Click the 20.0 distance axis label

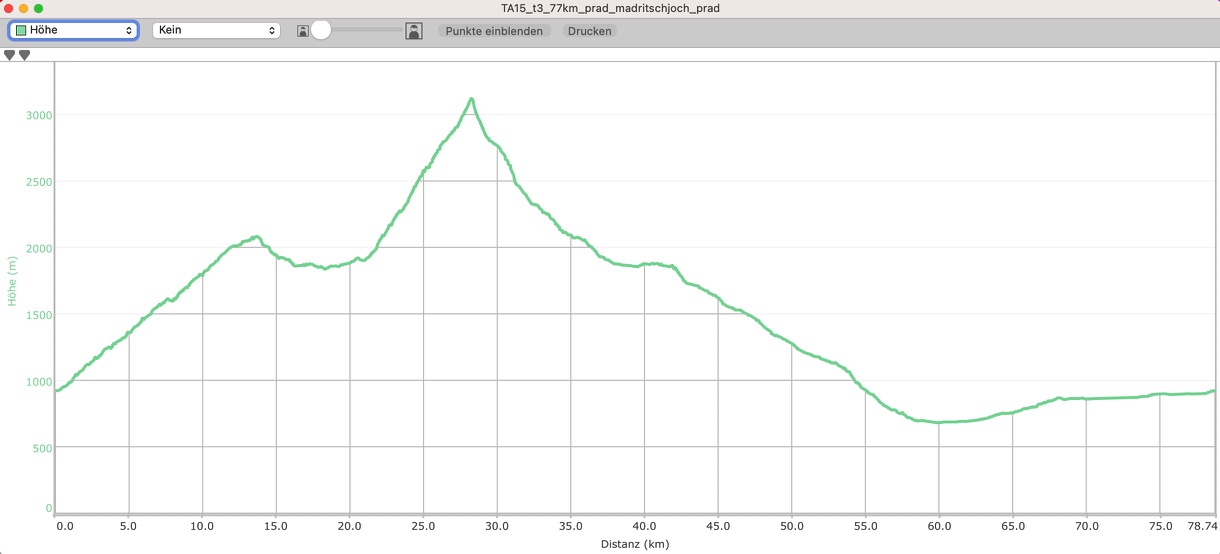coord(350,525)
